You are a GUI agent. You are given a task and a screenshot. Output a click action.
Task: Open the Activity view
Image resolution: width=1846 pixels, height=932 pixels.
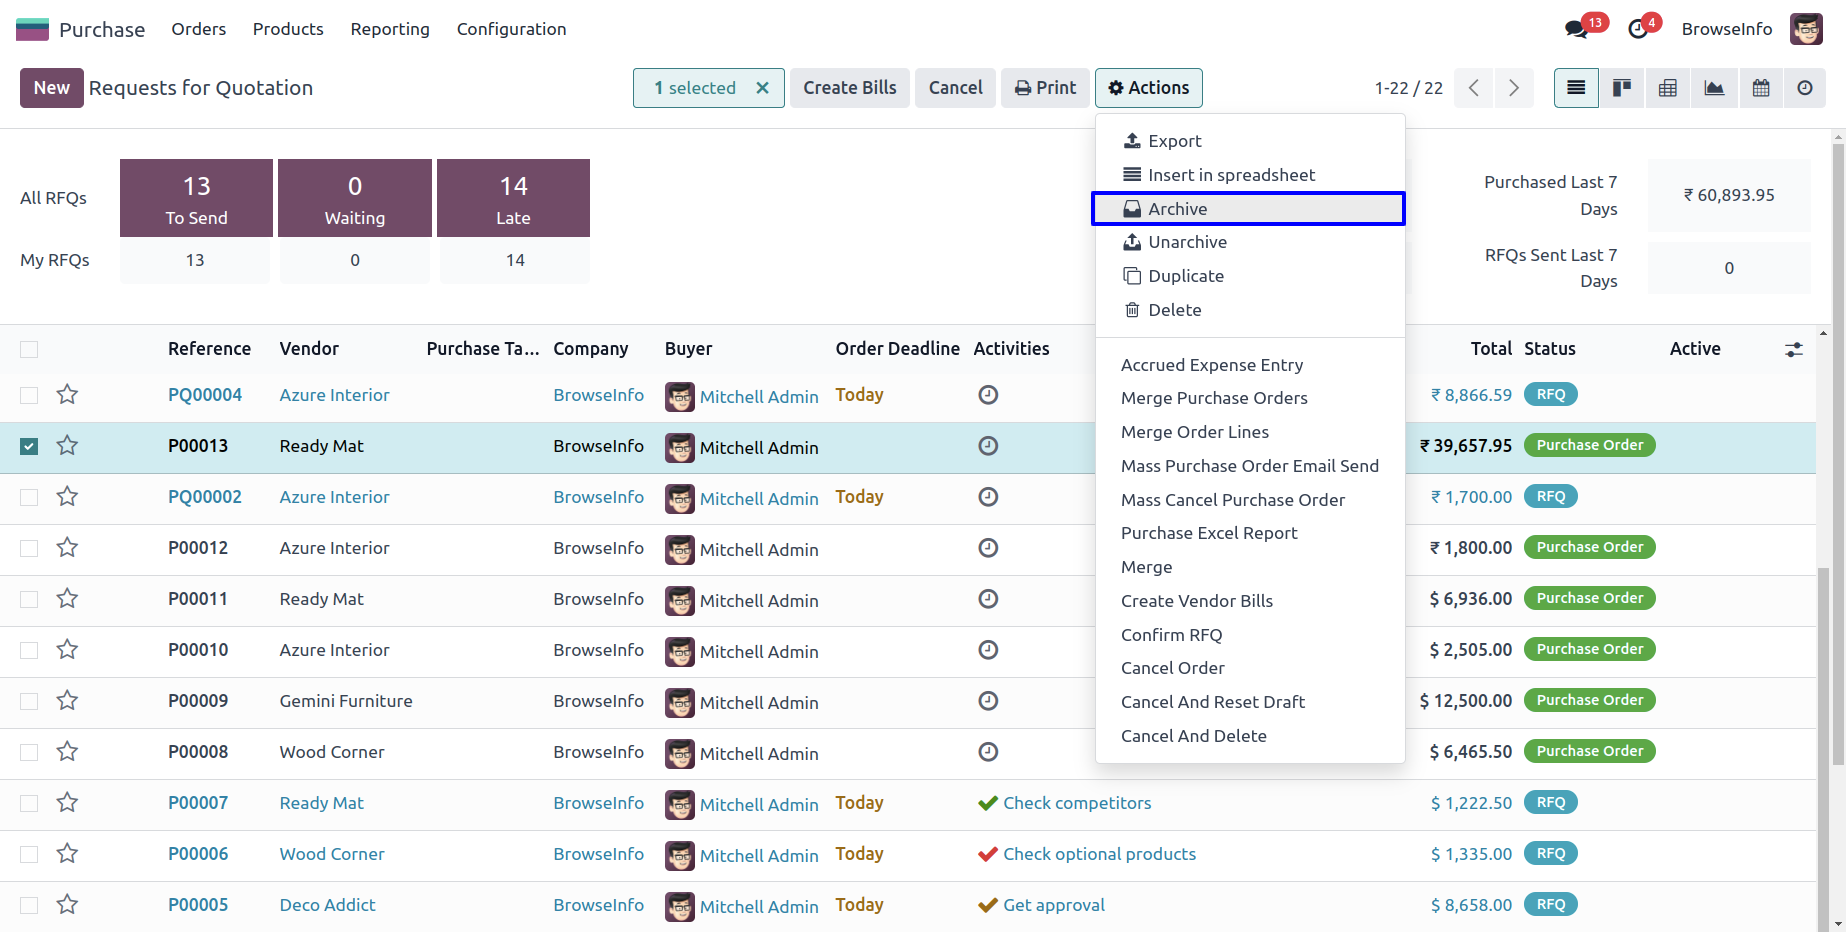1804,88
